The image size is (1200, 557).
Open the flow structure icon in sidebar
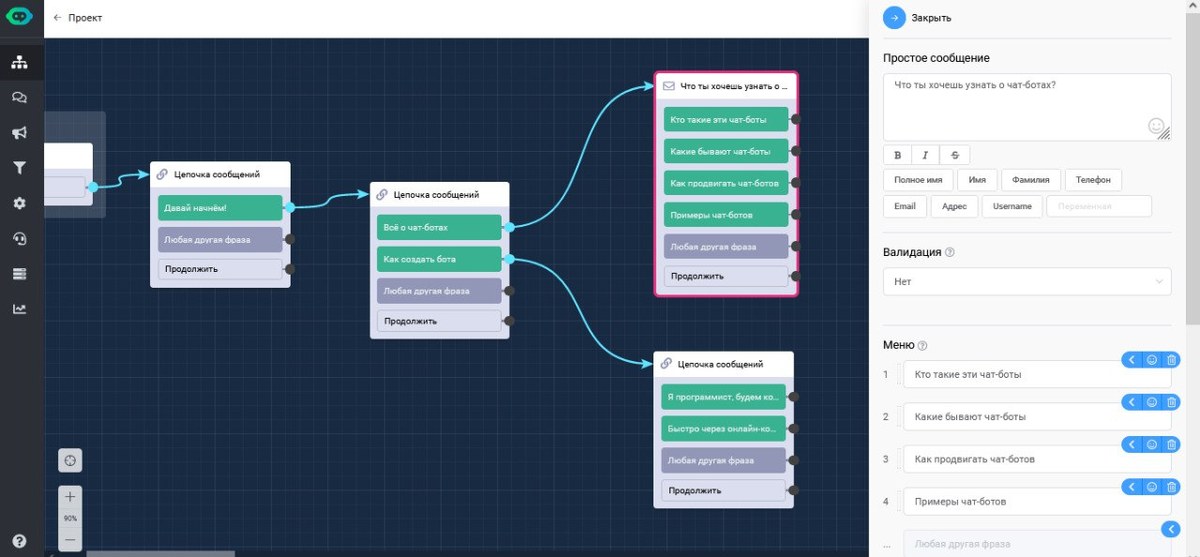pos(19,62)
